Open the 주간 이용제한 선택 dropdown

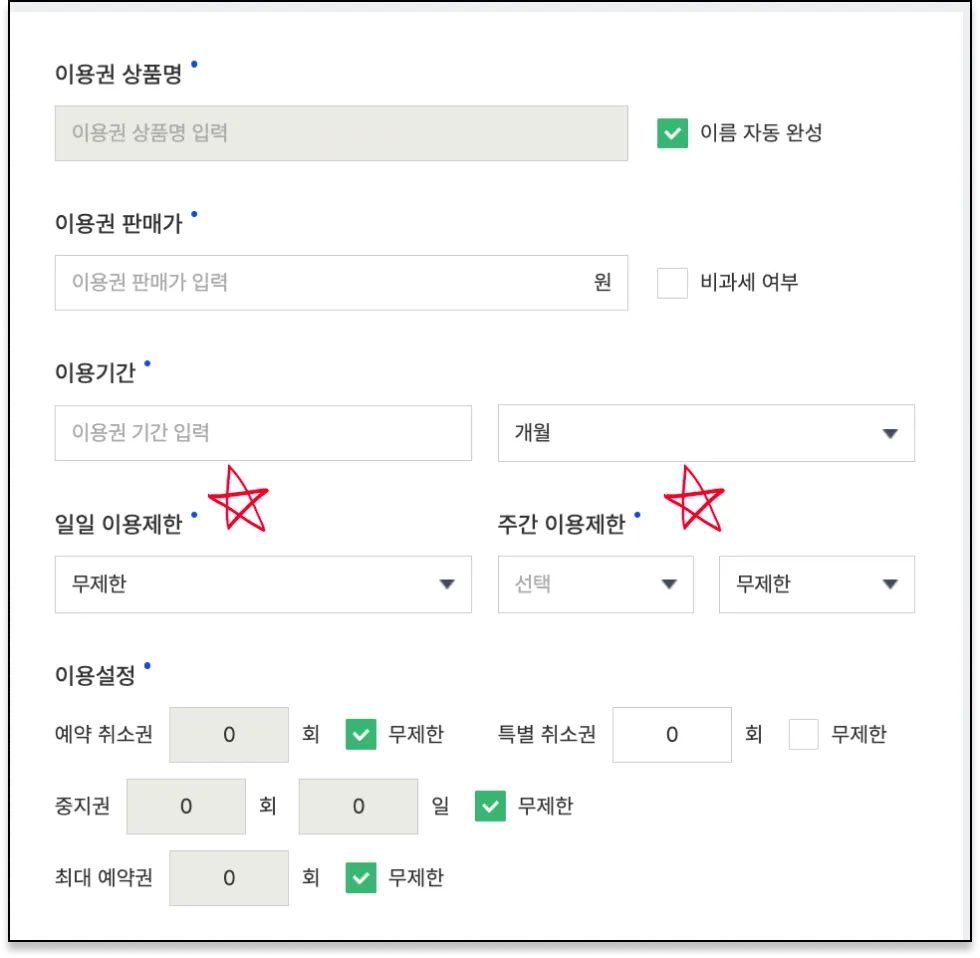point(596,585)
